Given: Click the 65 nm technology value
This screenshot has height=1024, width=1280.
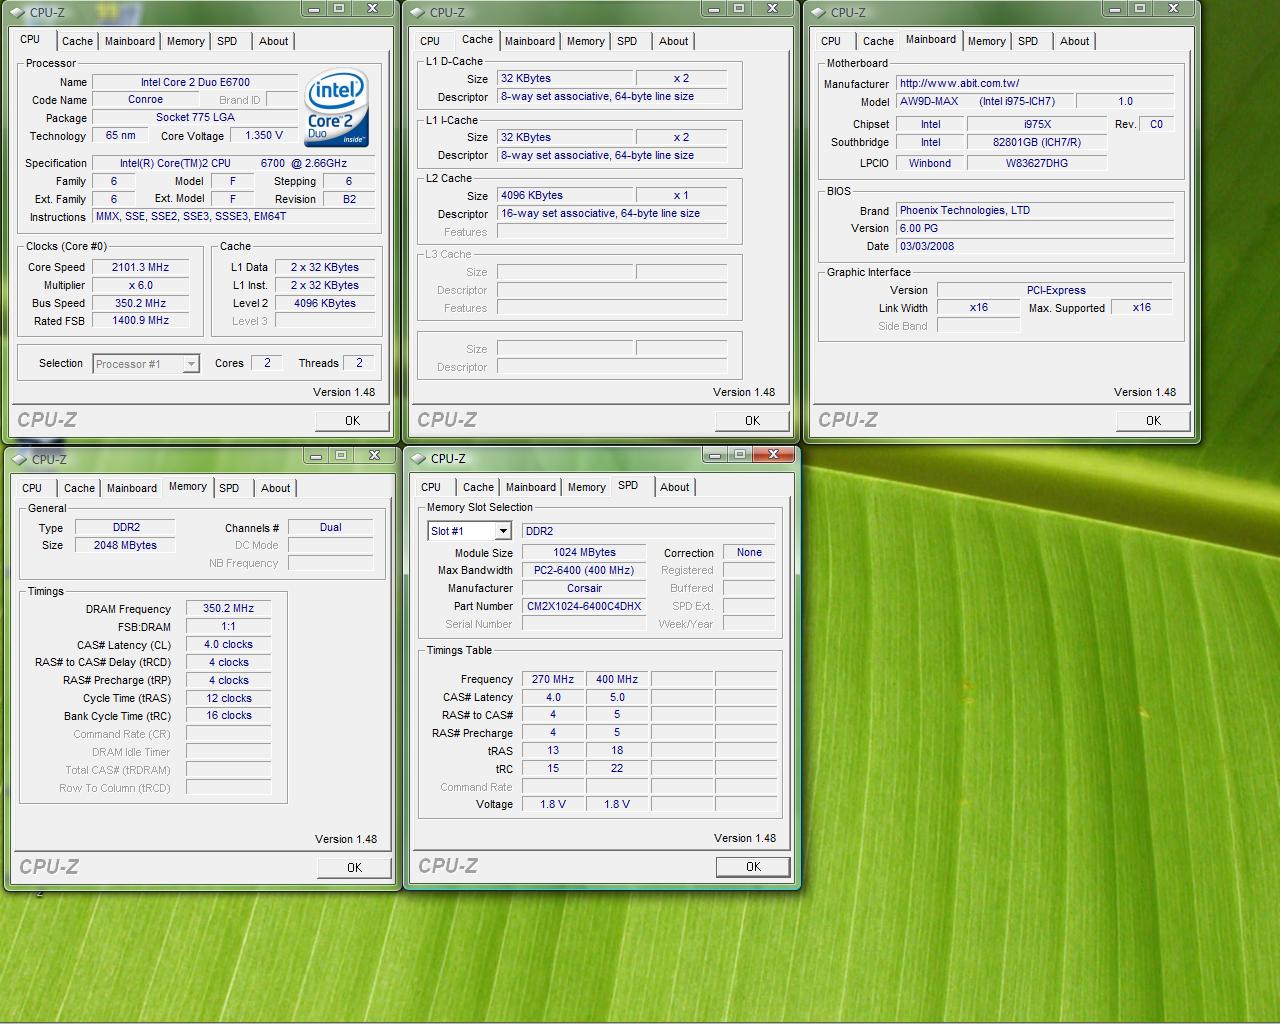Looking at the screenshot, I should point(120,135).
